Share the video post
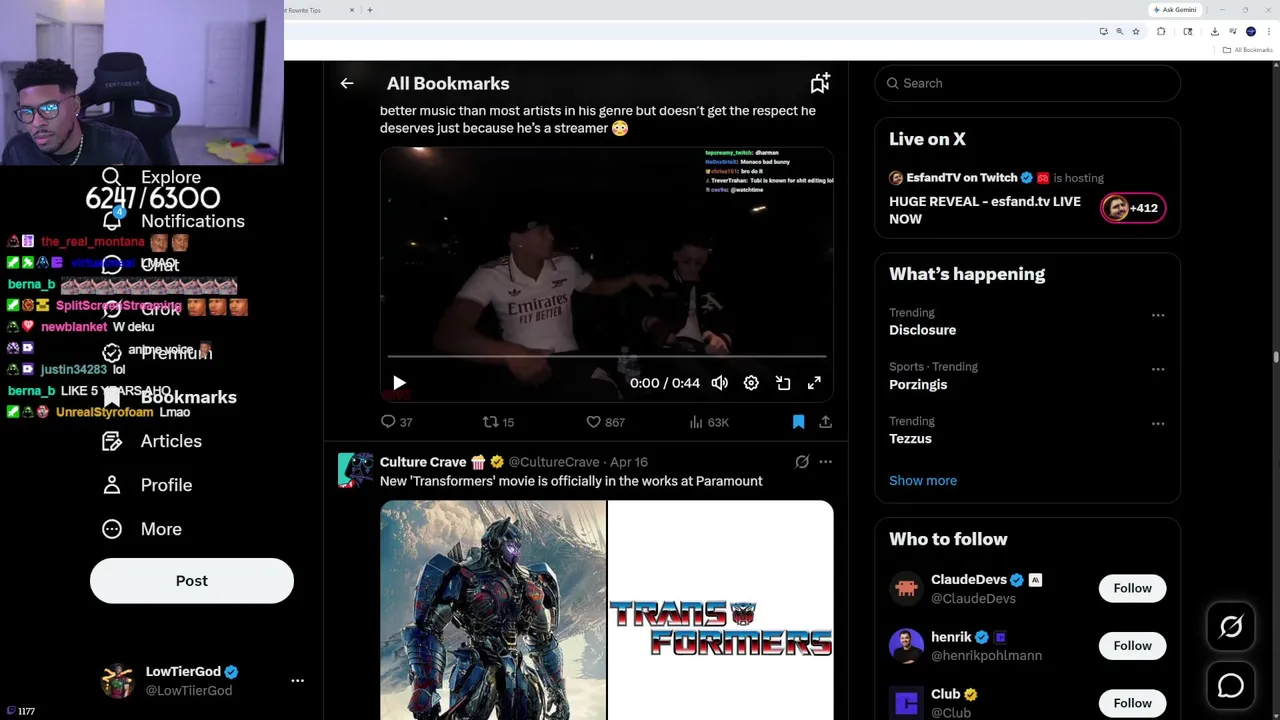This screenshot has height=720, width=1280. coord(825,422)
